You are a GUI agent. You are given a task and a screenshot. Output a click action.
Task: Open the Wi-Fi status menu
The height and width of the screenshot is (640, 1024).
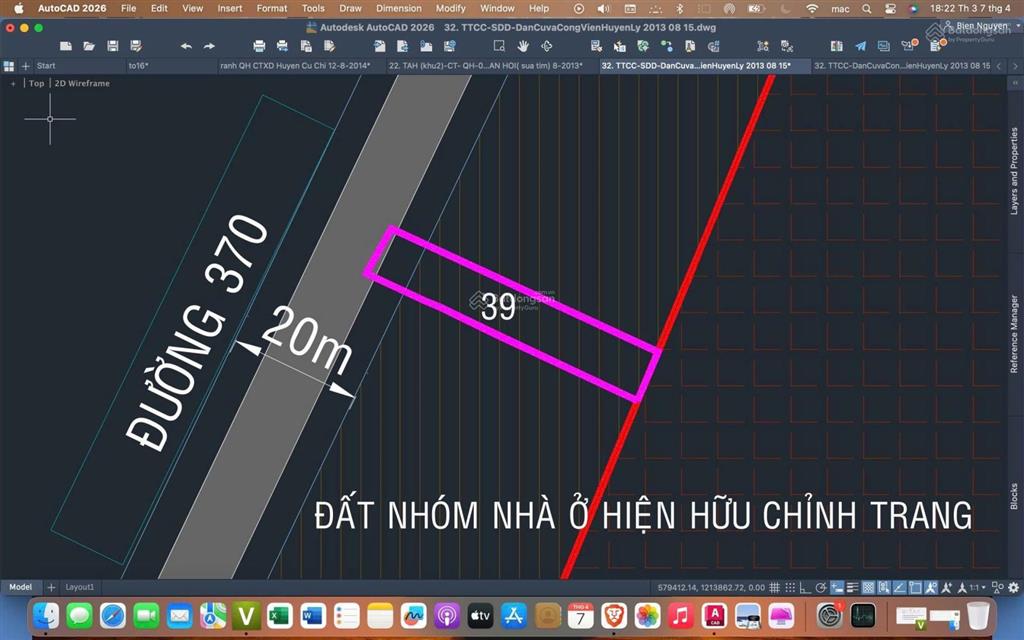(812, 8)
